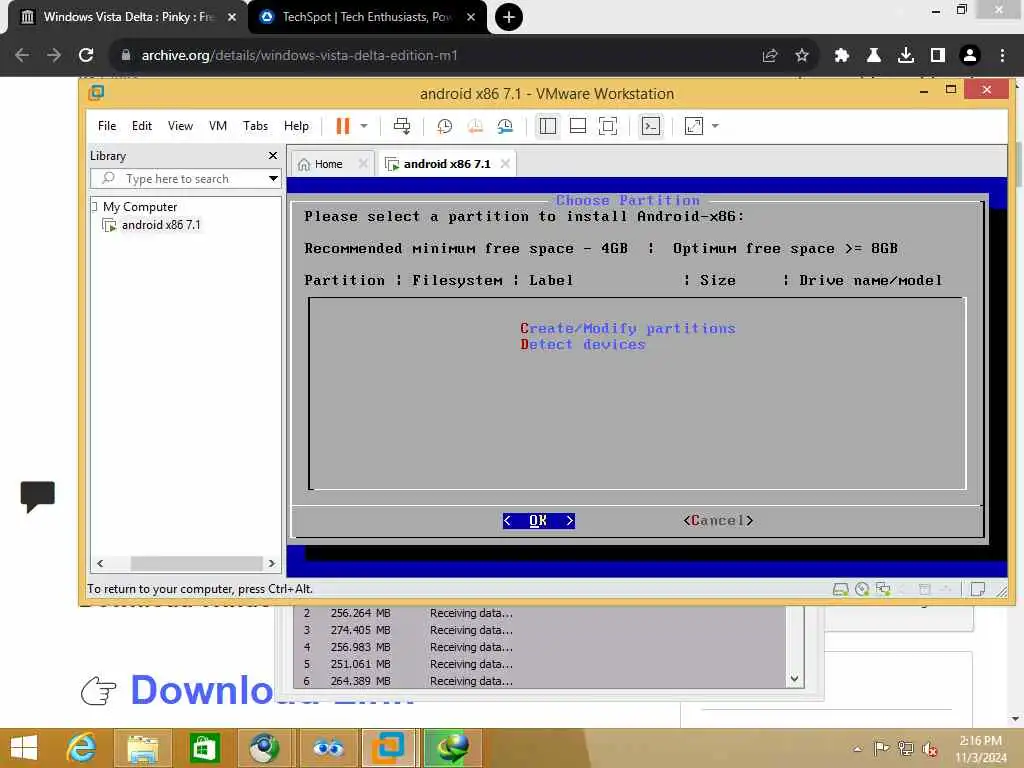Reload the archive.org page
Viewport: 1024px width, 768px height.
click(86, 56)
